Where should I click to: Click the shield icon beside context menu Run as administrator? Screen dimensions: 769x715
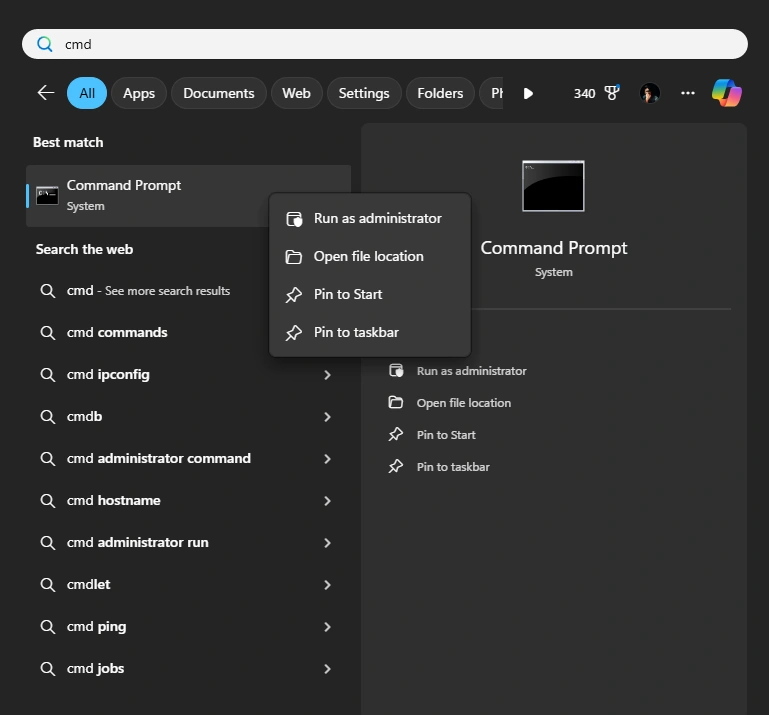point(294,219)
